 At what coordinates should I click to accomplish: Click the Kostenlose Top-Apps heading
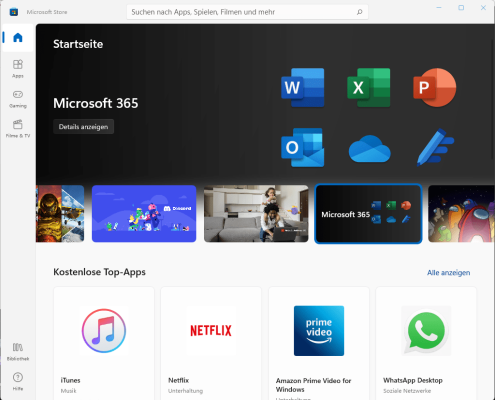coord(99,272)
